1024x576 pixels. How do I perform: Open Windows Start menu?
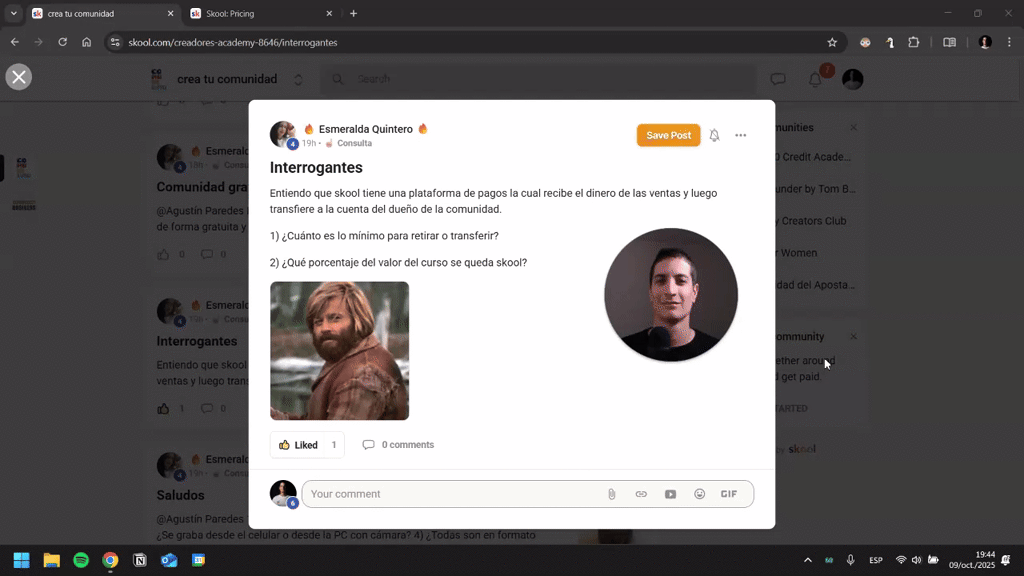click(22, 560)
